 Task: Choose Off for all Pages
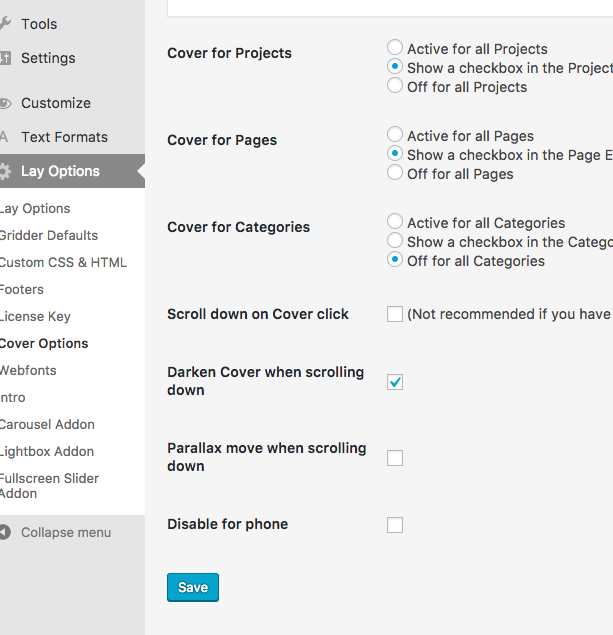point(395,173)
